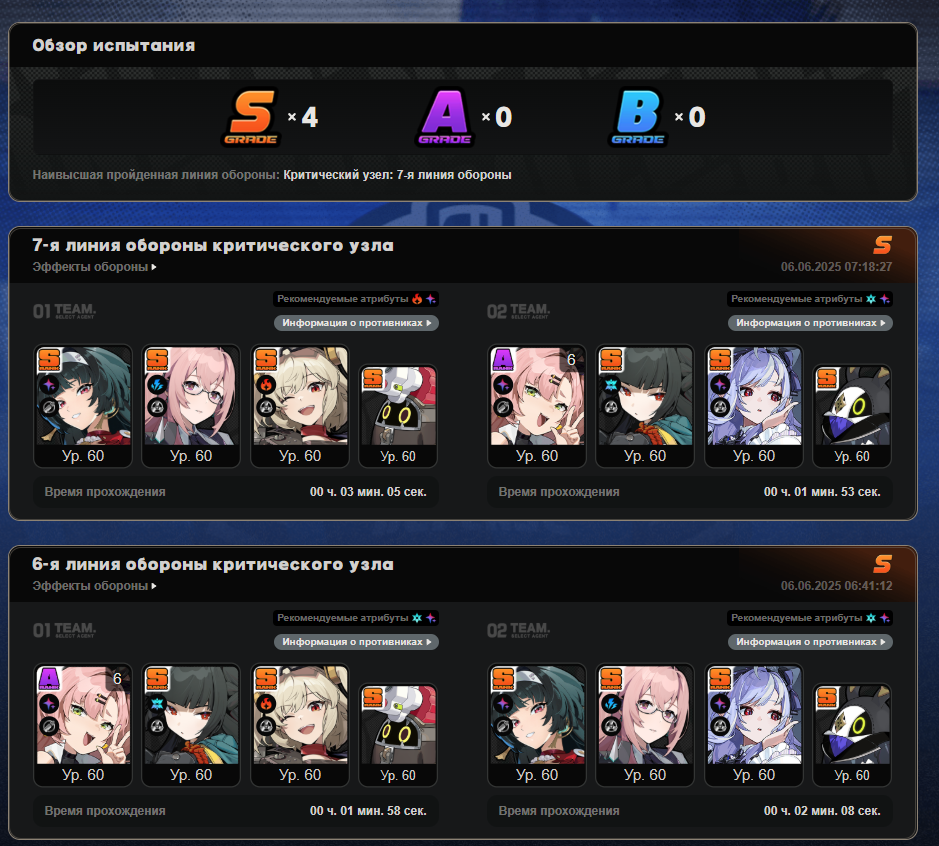Select dark-haired agent portrait in 7th line Team 01
Image resolution: width=939 pixels, height=846 pixels.
tap(83, 406)
